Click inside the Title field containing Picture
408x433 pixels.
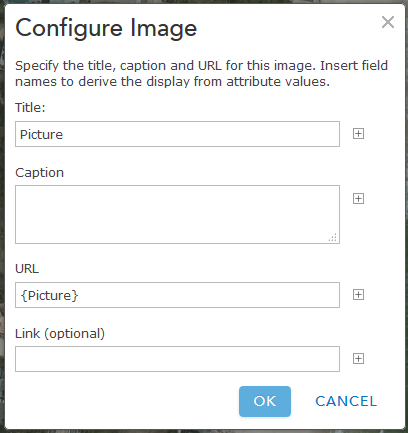177,134
